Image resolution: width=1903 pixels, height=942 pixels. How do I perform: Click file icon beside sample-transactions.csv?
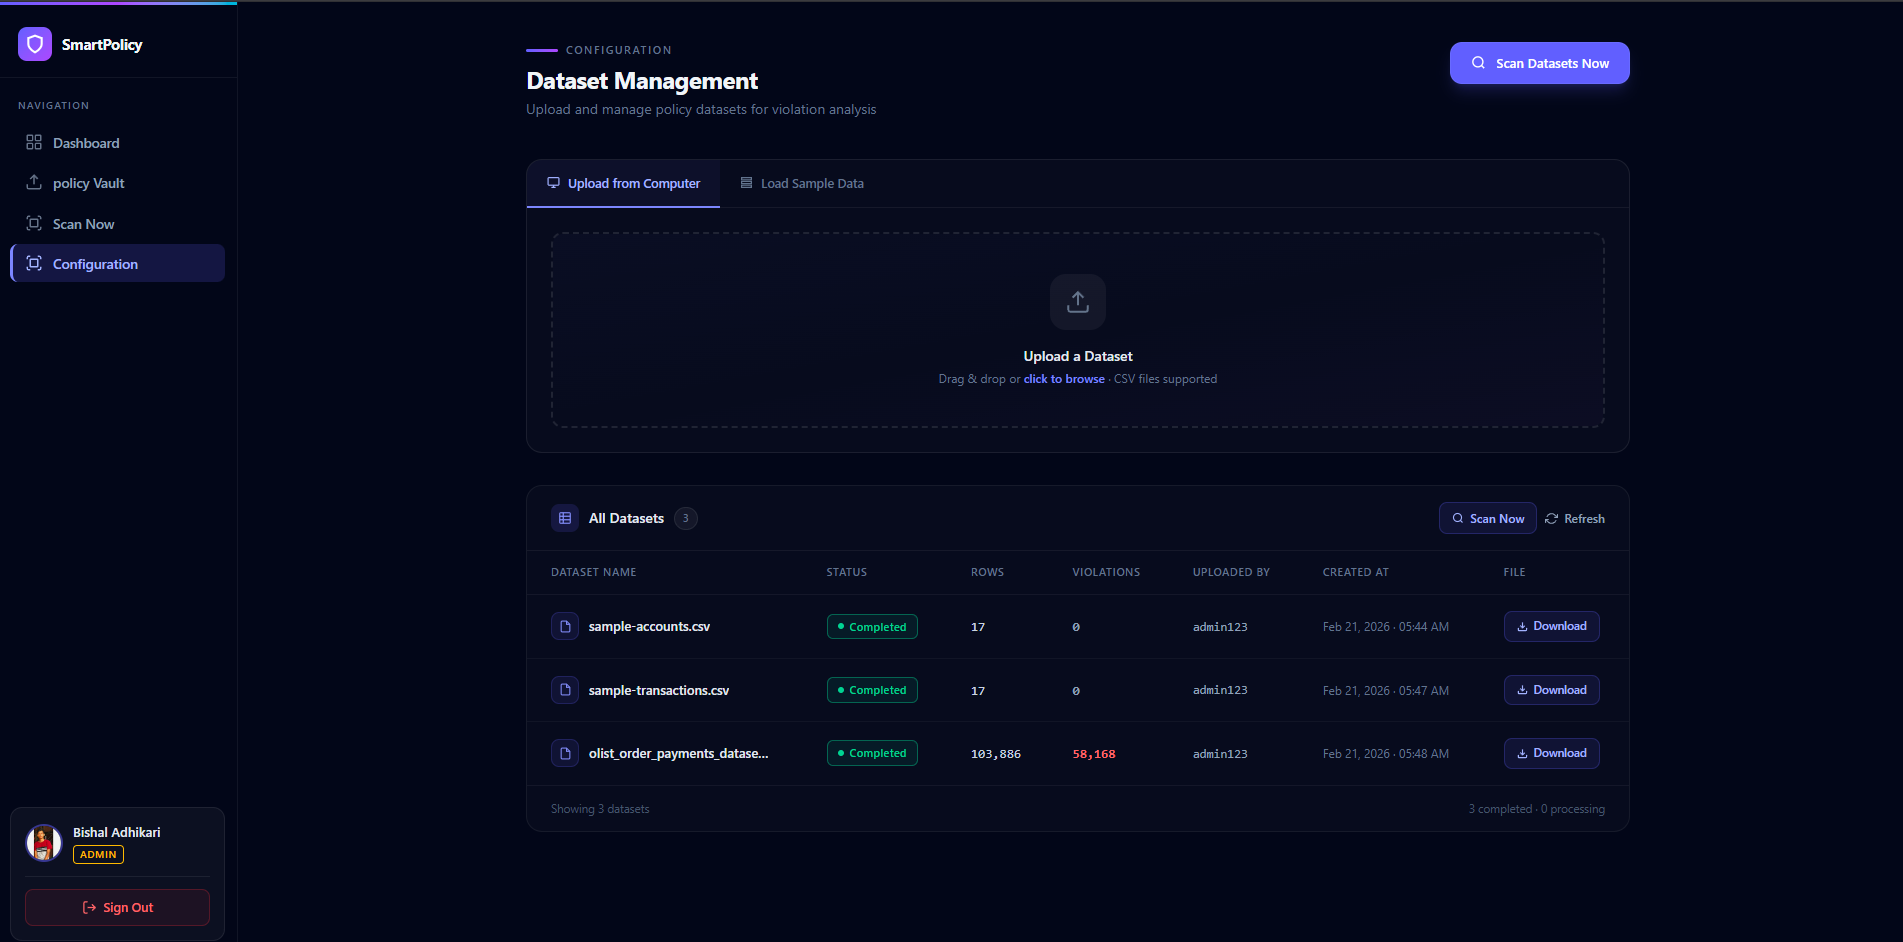pos(565,690)
